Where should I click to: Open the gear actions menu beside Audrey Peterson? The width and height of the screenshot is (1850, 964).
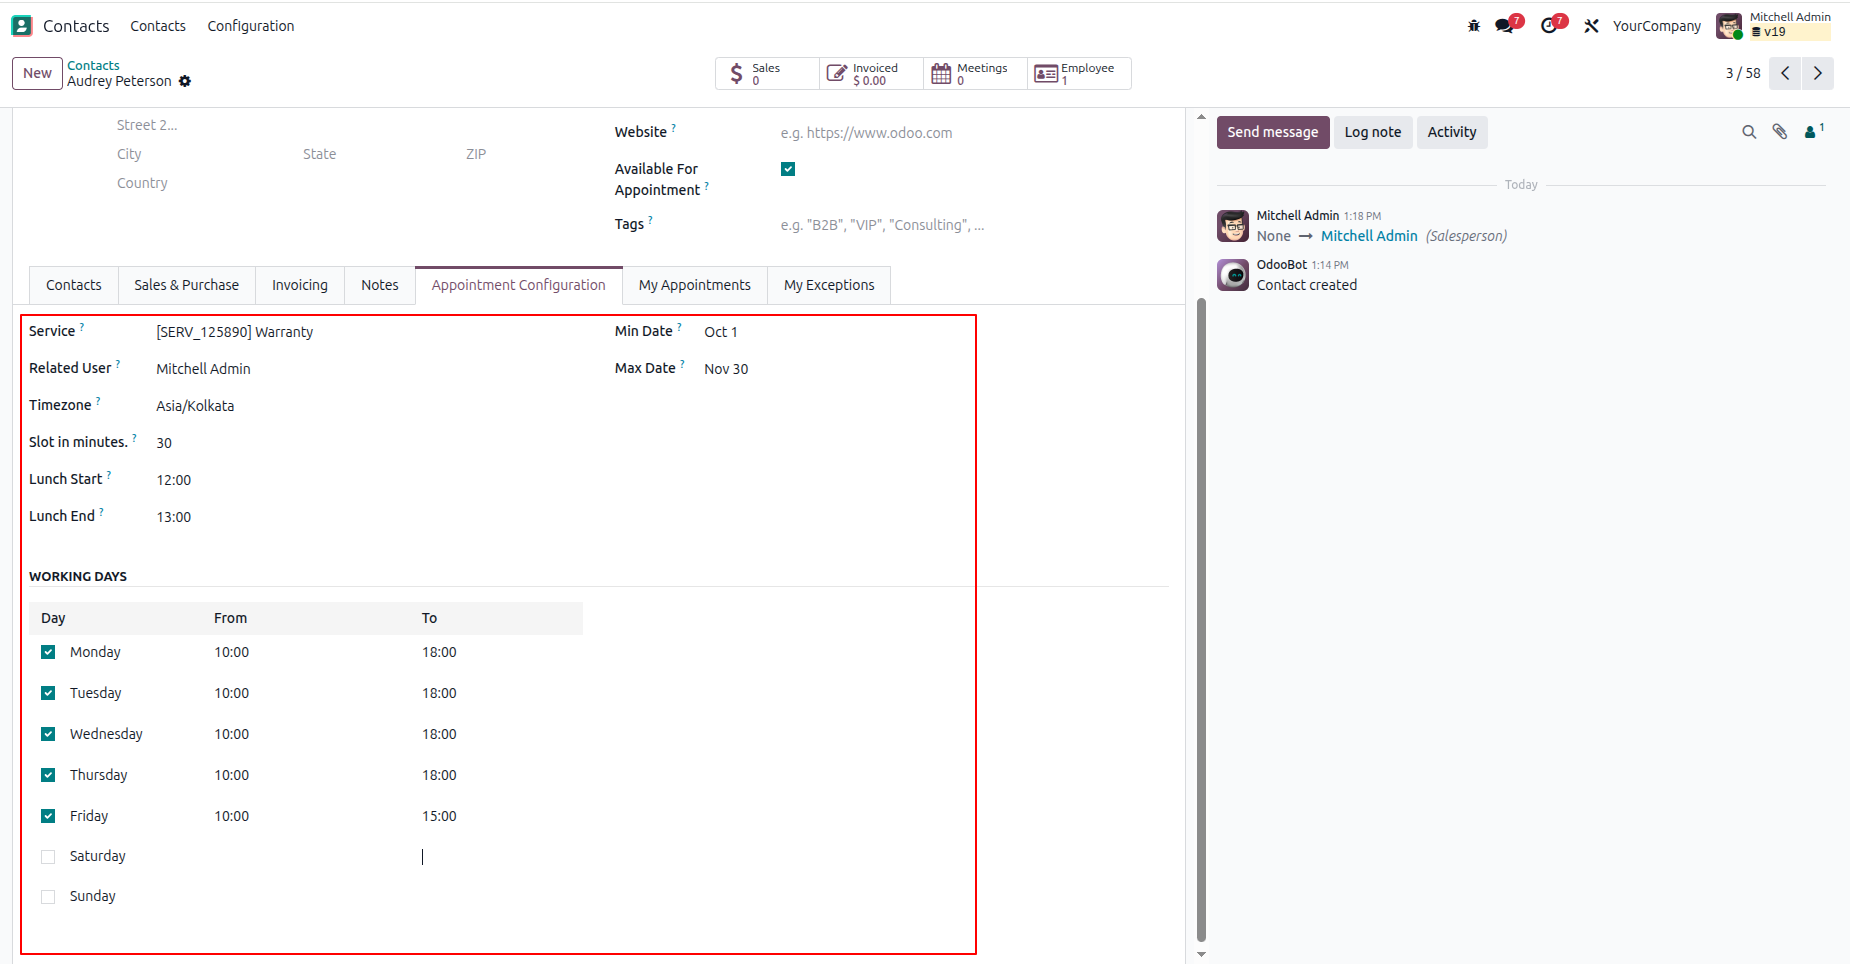[x=185, y=81]
